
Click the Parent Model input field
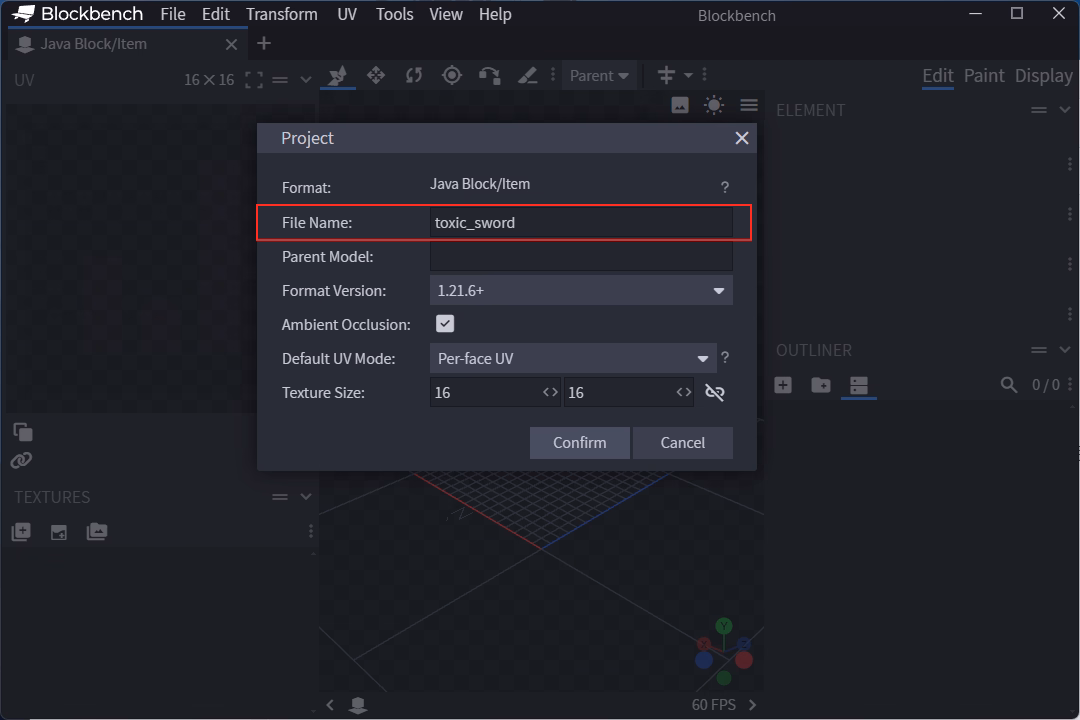581,256
